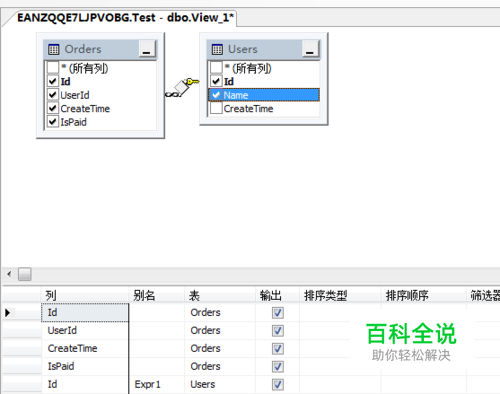Viewport: 500px width, 394px height.
Task: Uncheck CreateTime column in Orders table
Action: (53, 108)
